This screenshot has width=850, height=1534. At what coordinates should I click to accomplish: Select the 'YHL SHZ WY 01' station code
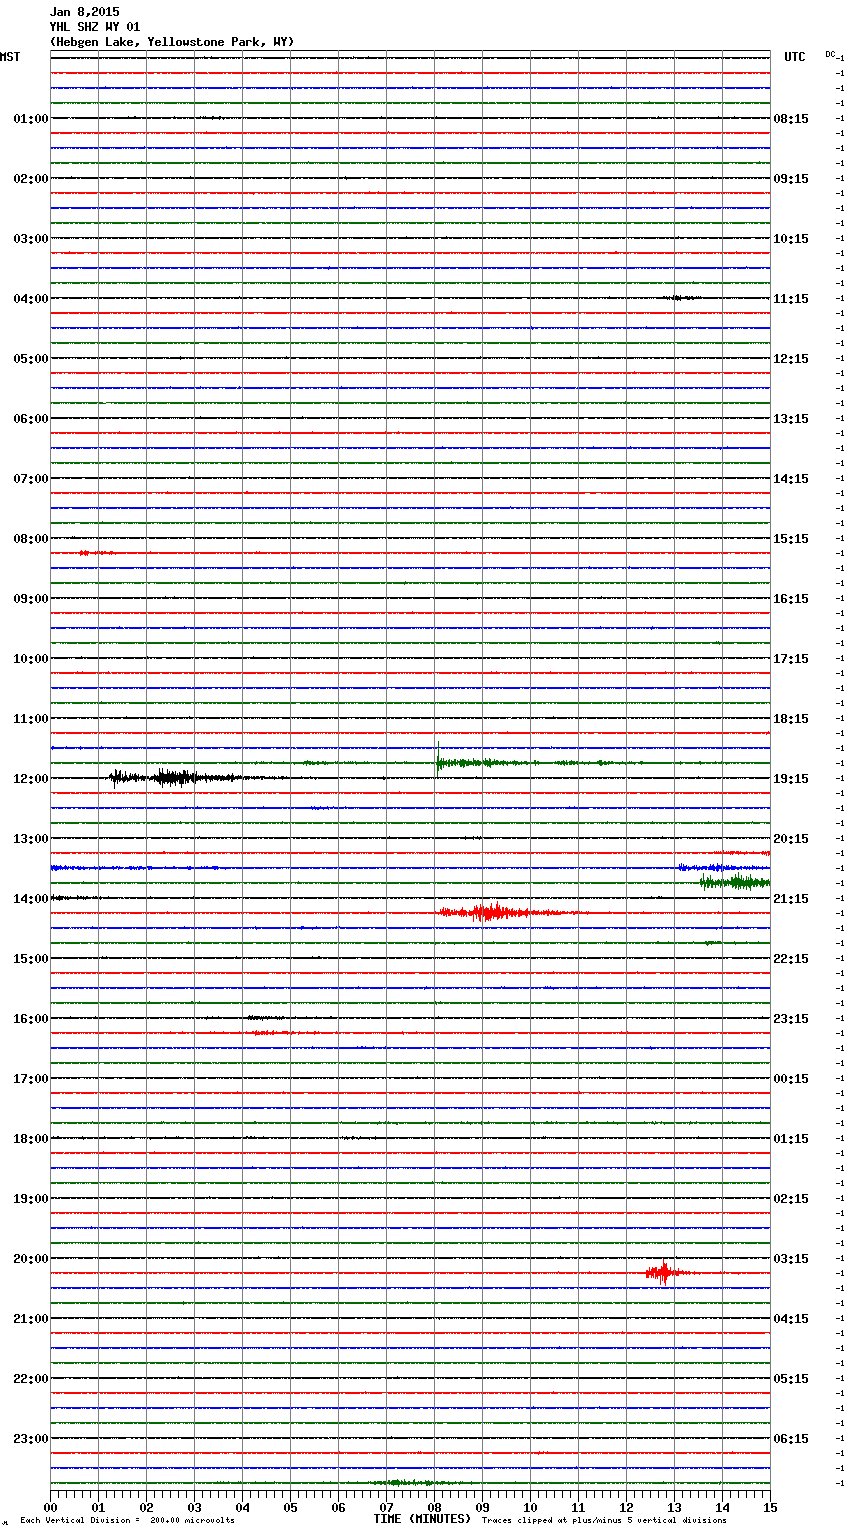[x=95, y=27]
